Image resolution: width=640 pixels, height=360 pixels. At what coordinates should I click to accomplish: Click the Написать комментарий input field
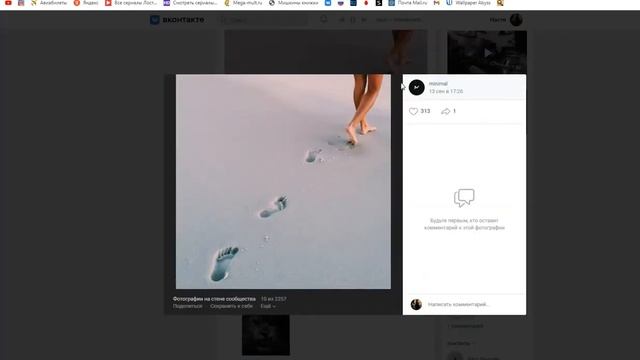473,304
